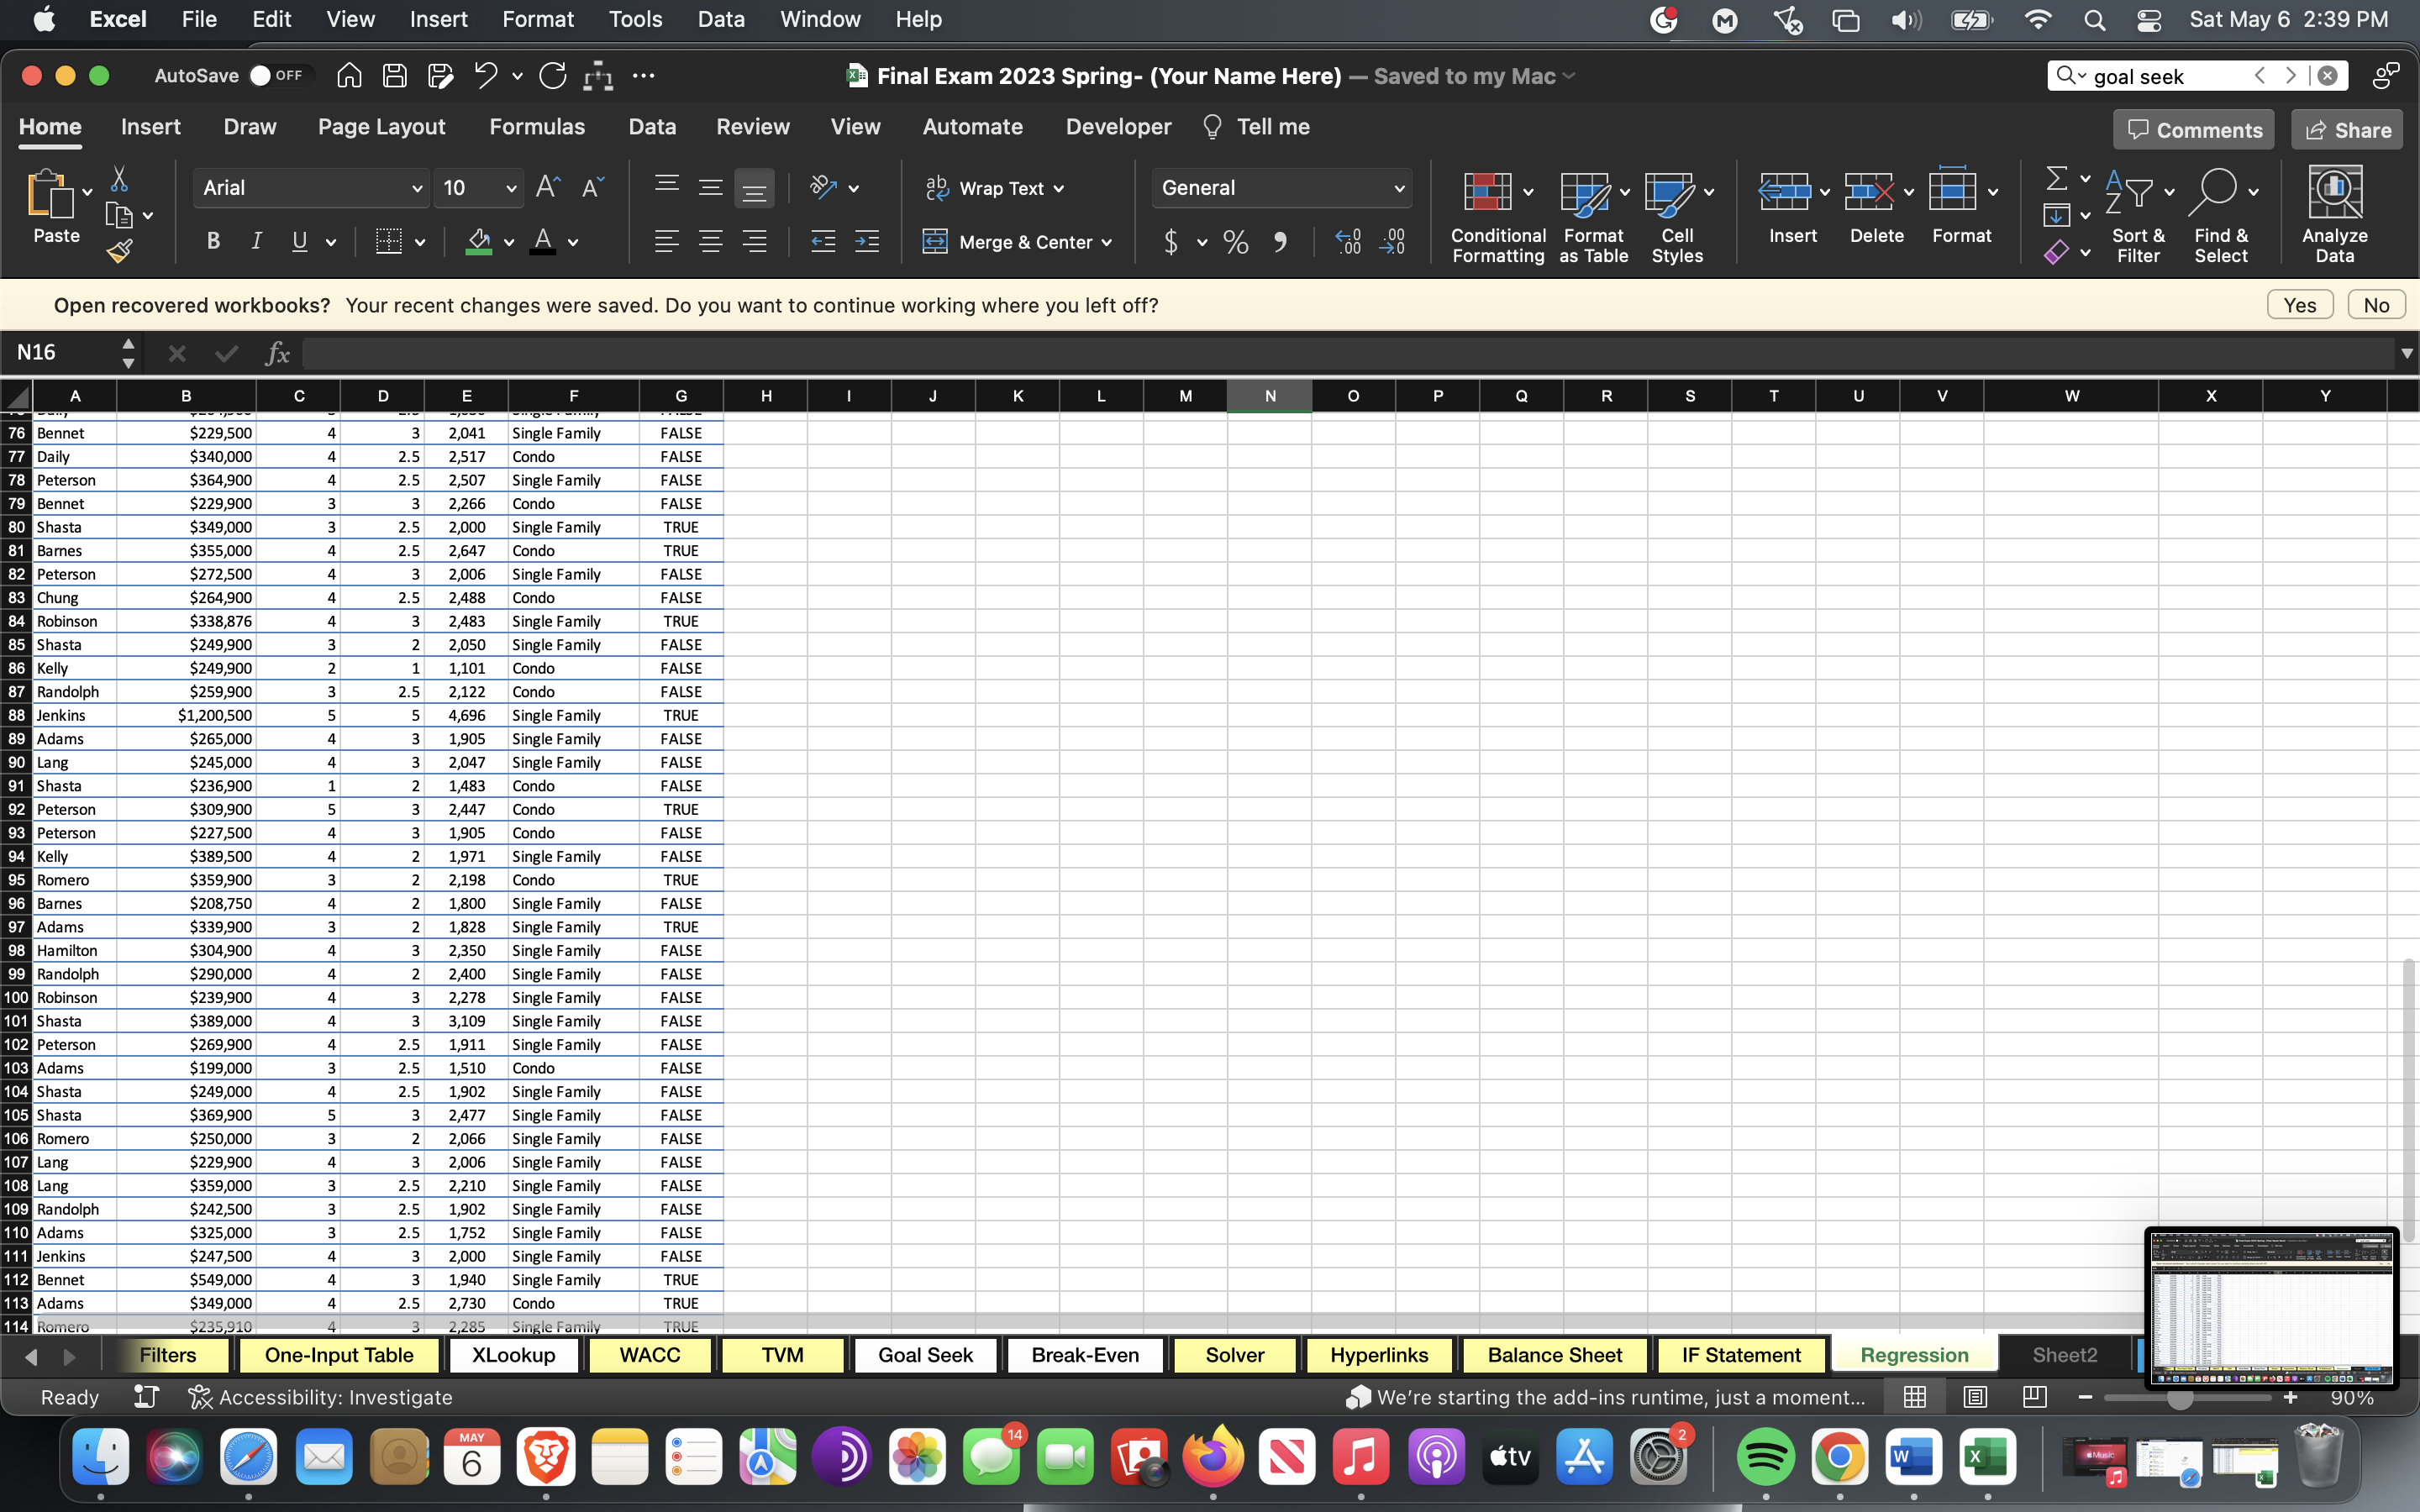Click the Increase Decimal icon
This screenshot has width=2420, height=1512.
tap(1348, 242)
